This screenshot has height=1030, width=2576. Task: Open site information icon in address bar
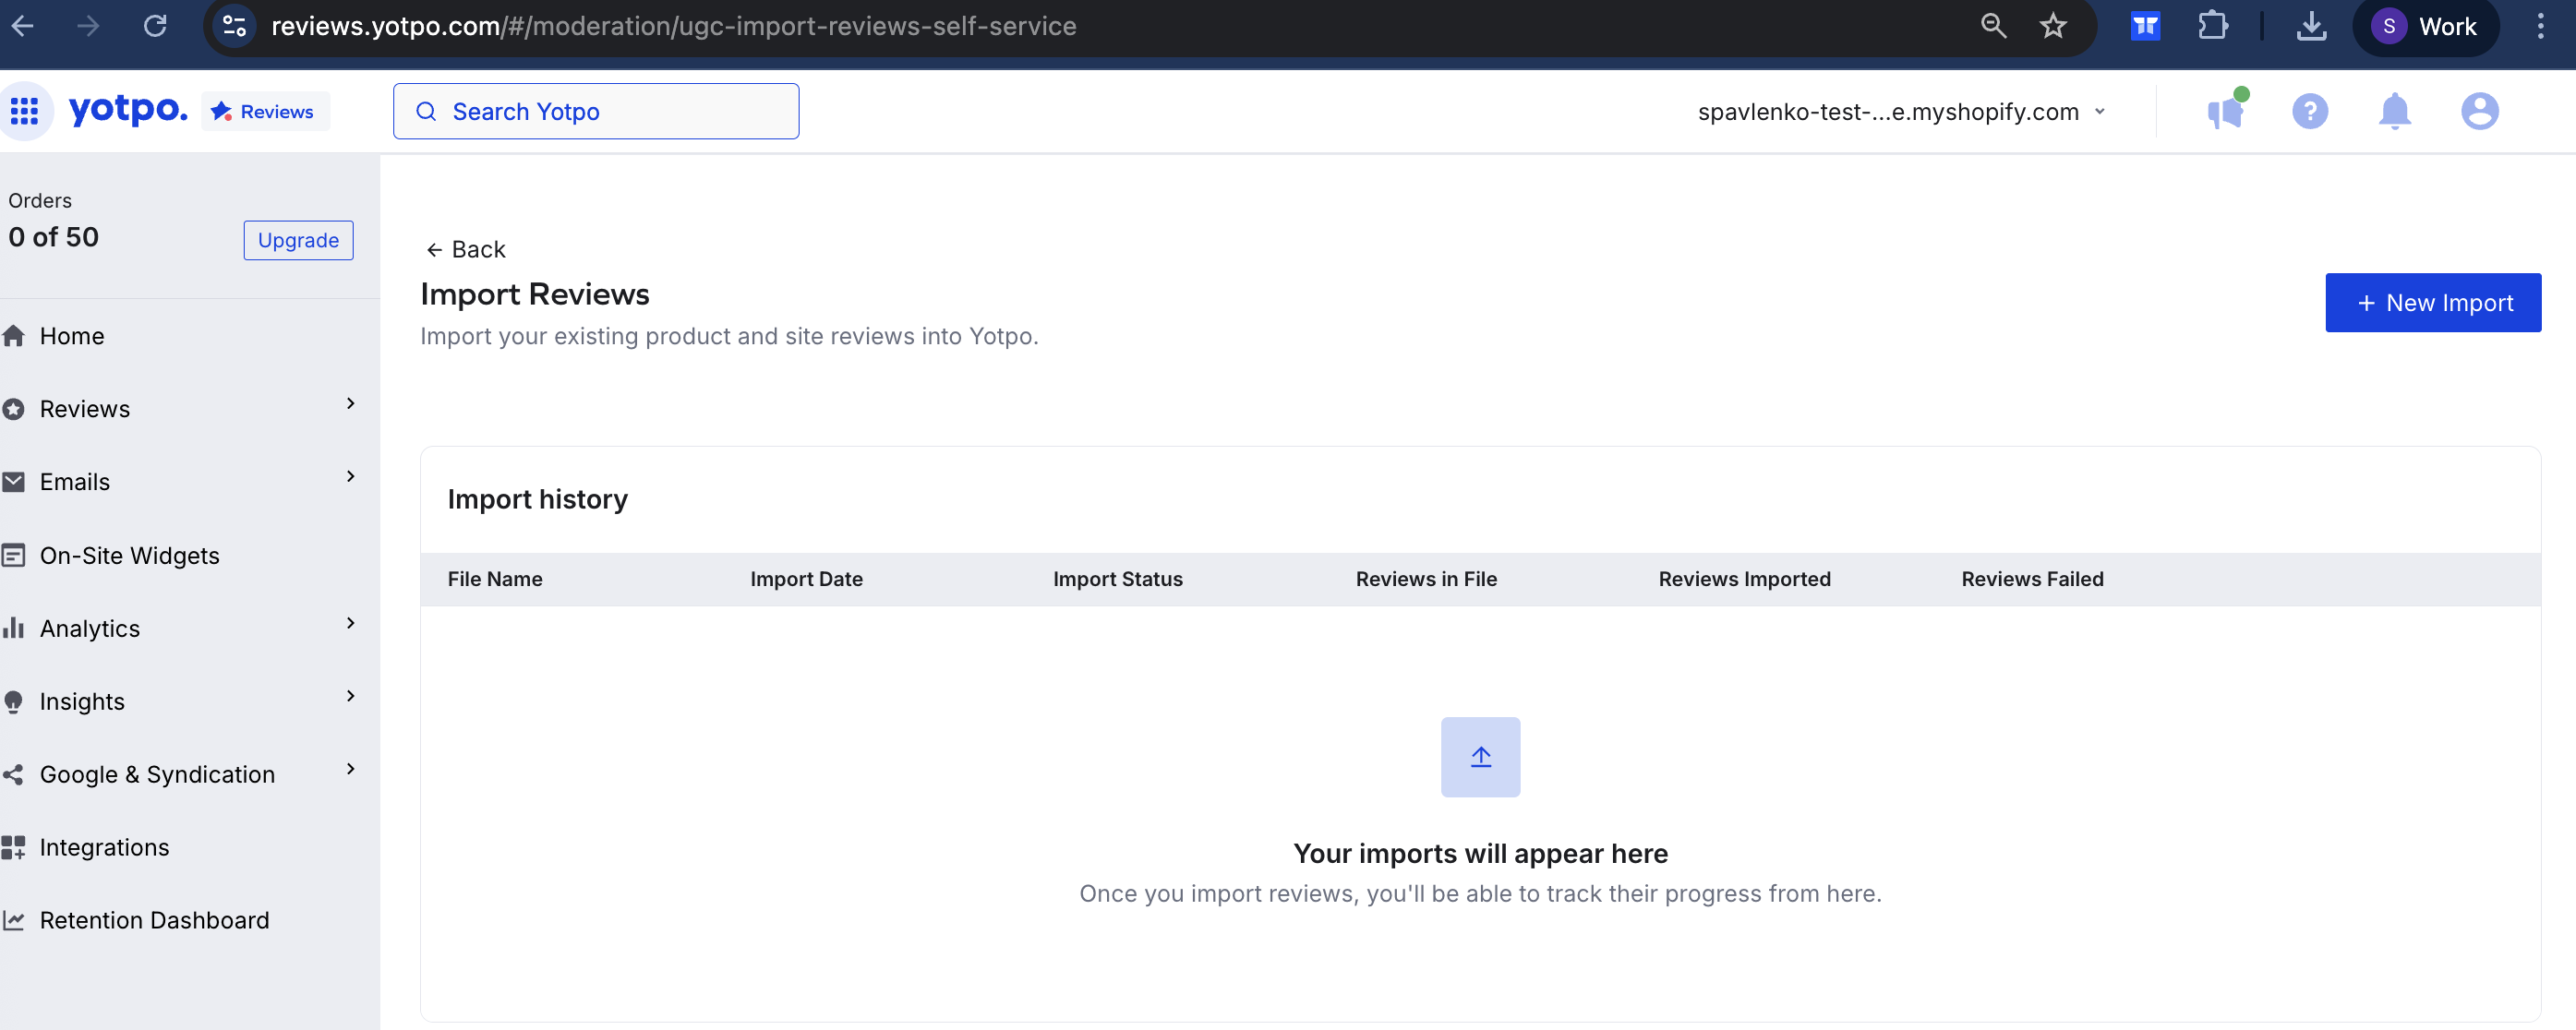(x=234, y=26)
